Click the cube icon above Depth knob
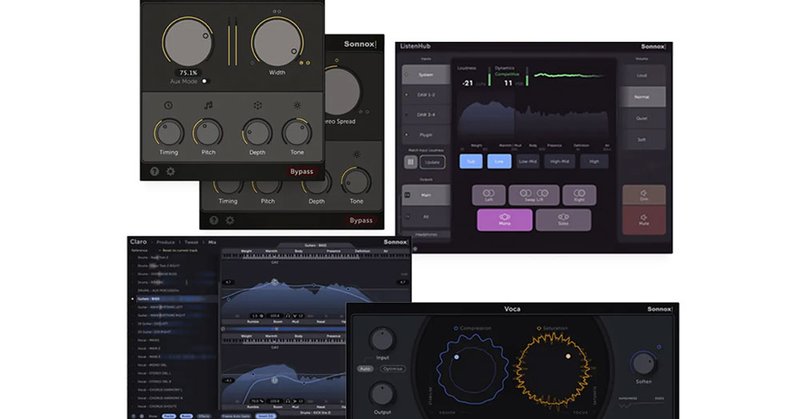This screenshot has width=800, height=419. pyautogui.click(x=258, y=106)
